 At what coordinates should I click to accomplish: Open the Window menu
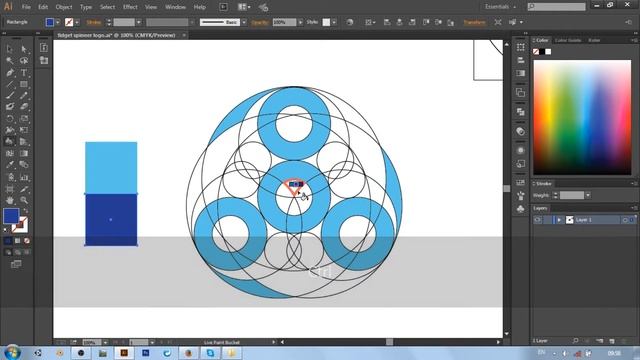click(175, 7)
